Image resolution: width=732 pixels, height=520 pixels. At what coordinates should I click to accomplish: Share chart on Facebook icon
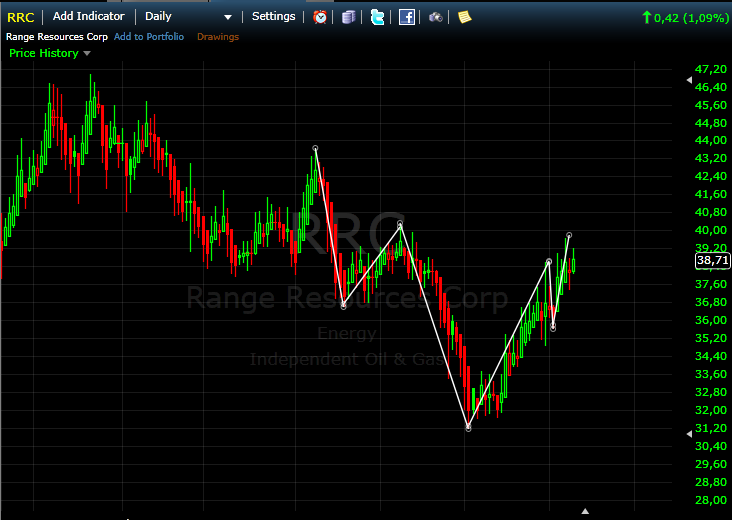(407, 17)
